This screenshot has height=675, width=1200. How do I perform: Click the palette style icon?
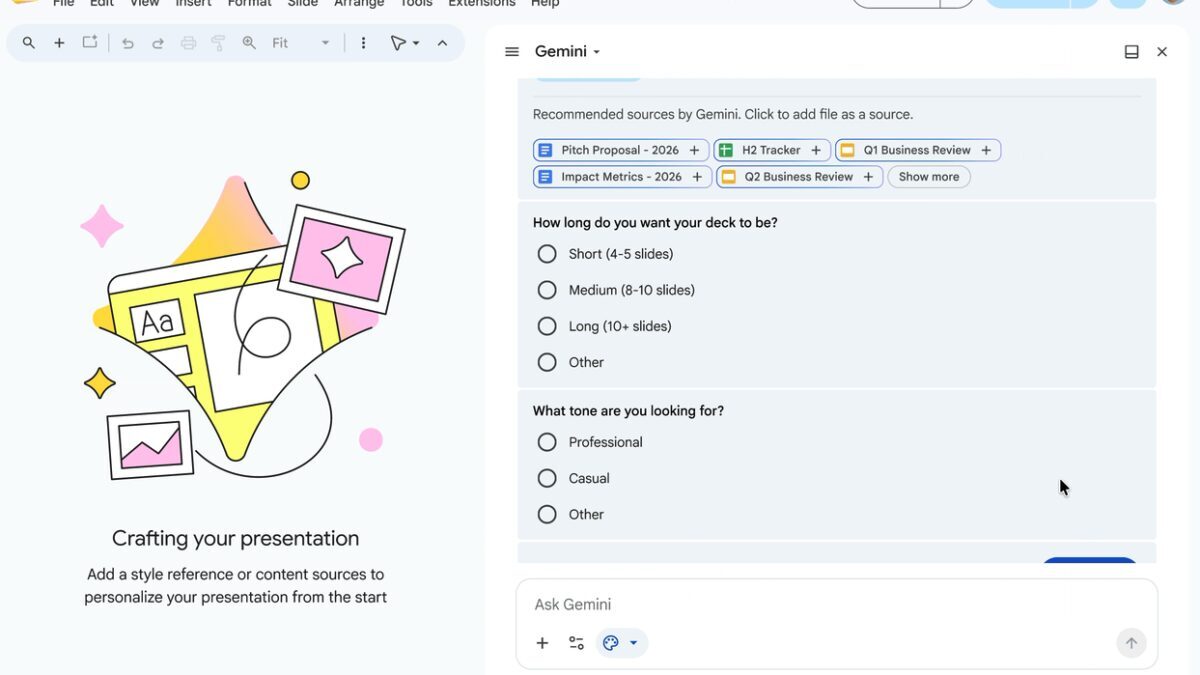pos(611,643)
